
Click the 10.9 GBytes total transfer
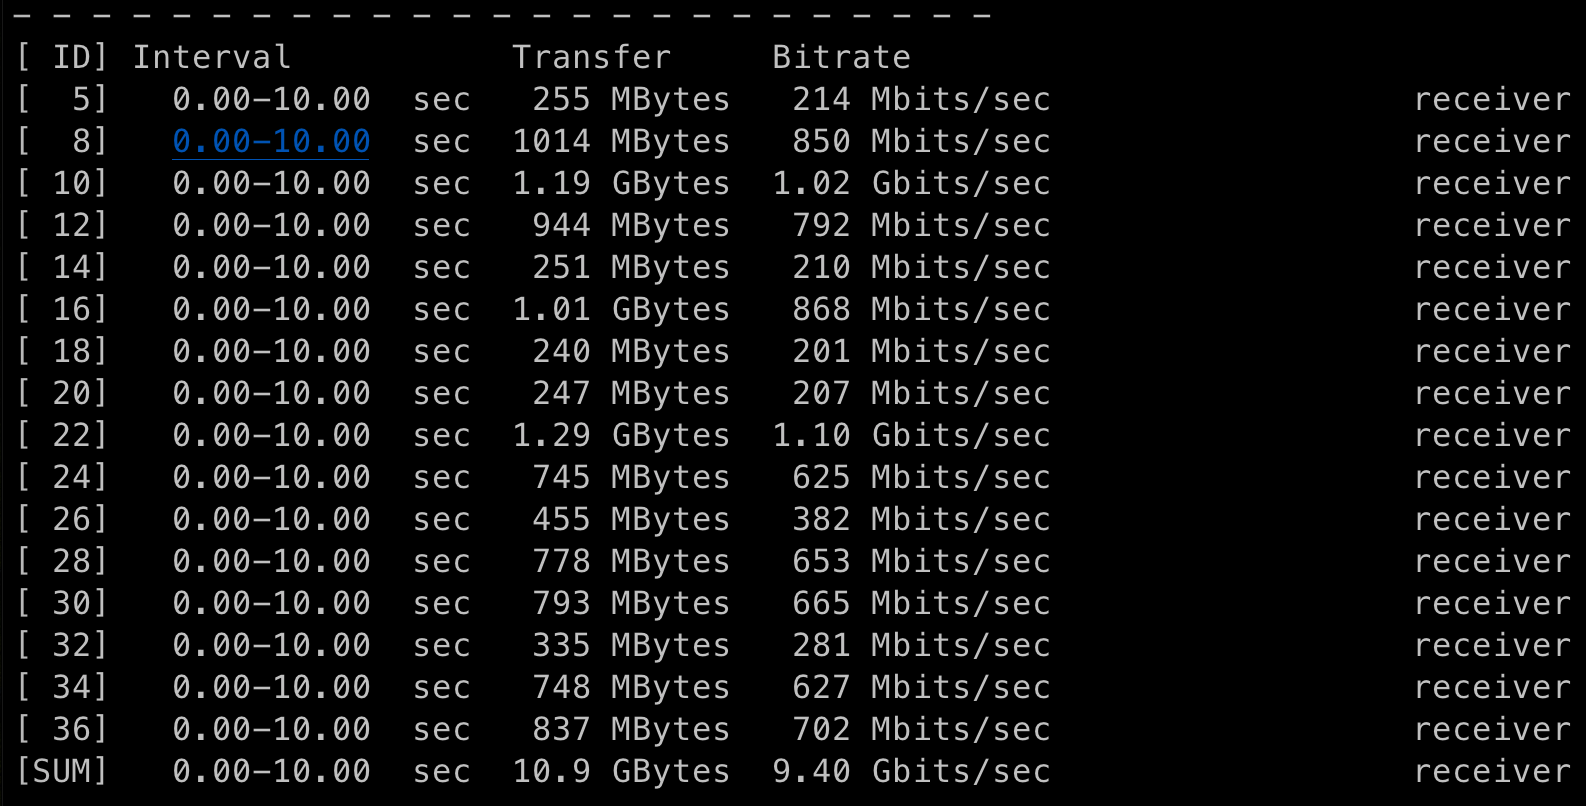[x=621, y=771]
